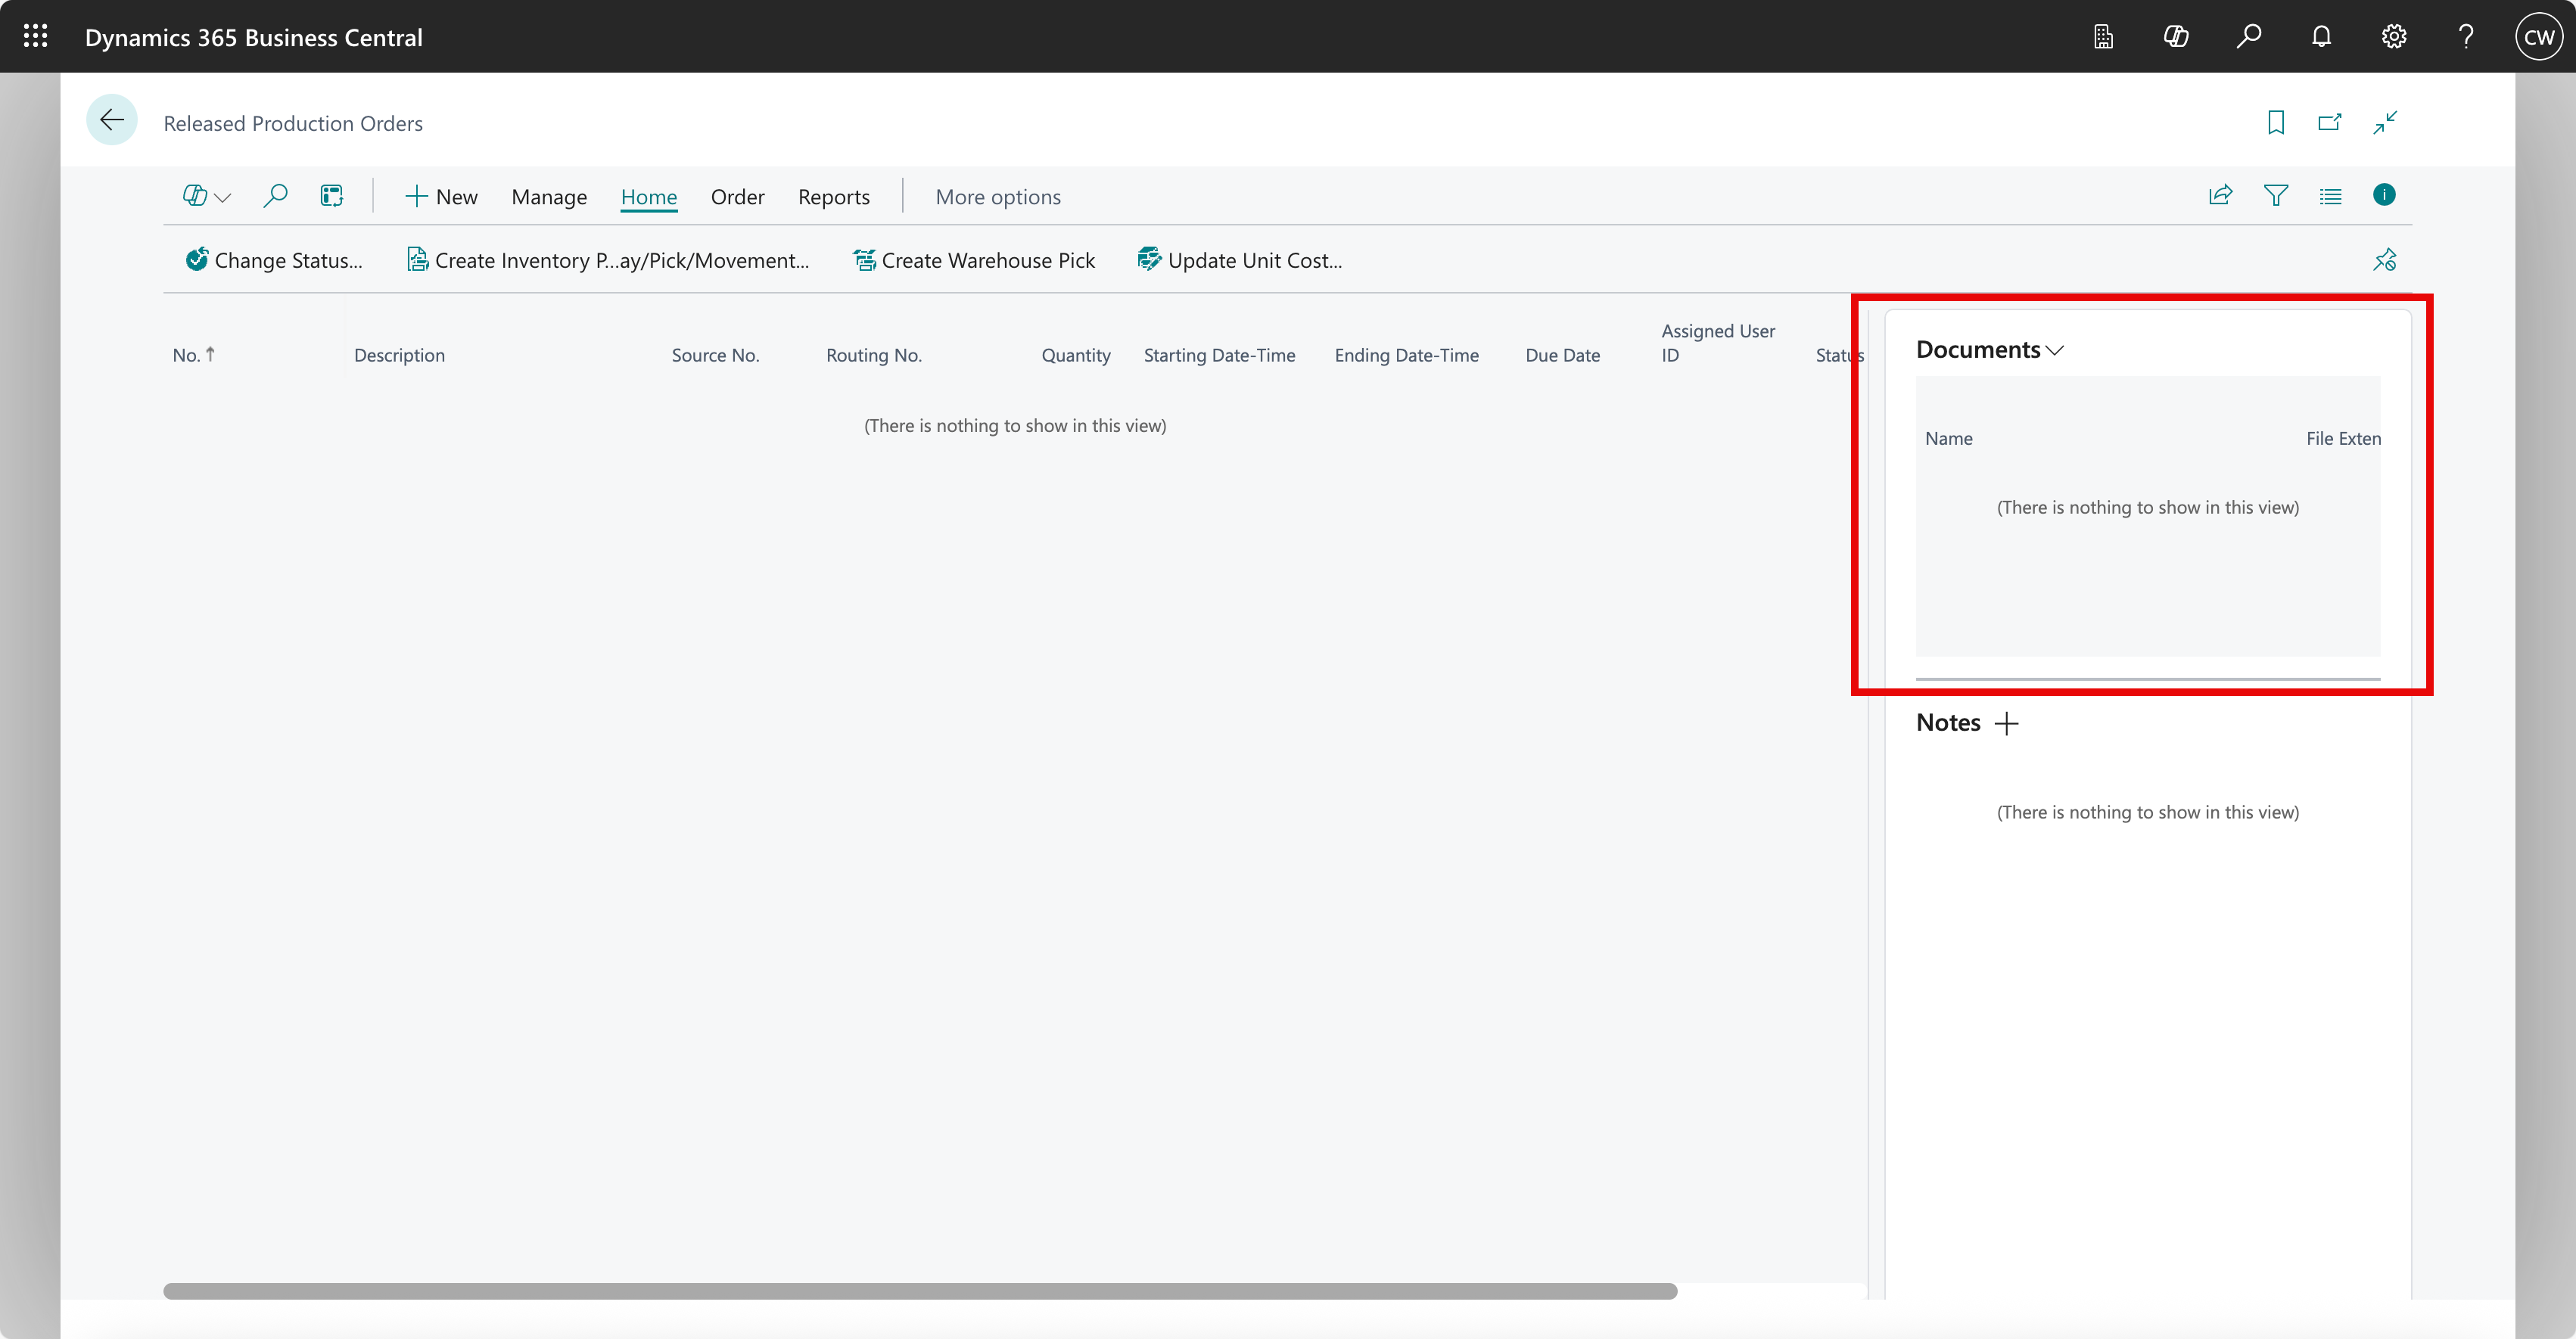Collapse the page with the shrink arrows icon
The width and height of the screenshot is (2576, 1339).
click(x=2385, y=122)
